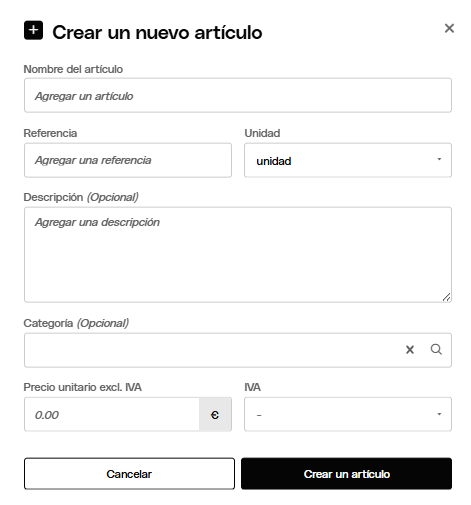Click the magnifier search icon in Categoría
471x505 pixels.
pyautogui.click(x=436, y=350)
